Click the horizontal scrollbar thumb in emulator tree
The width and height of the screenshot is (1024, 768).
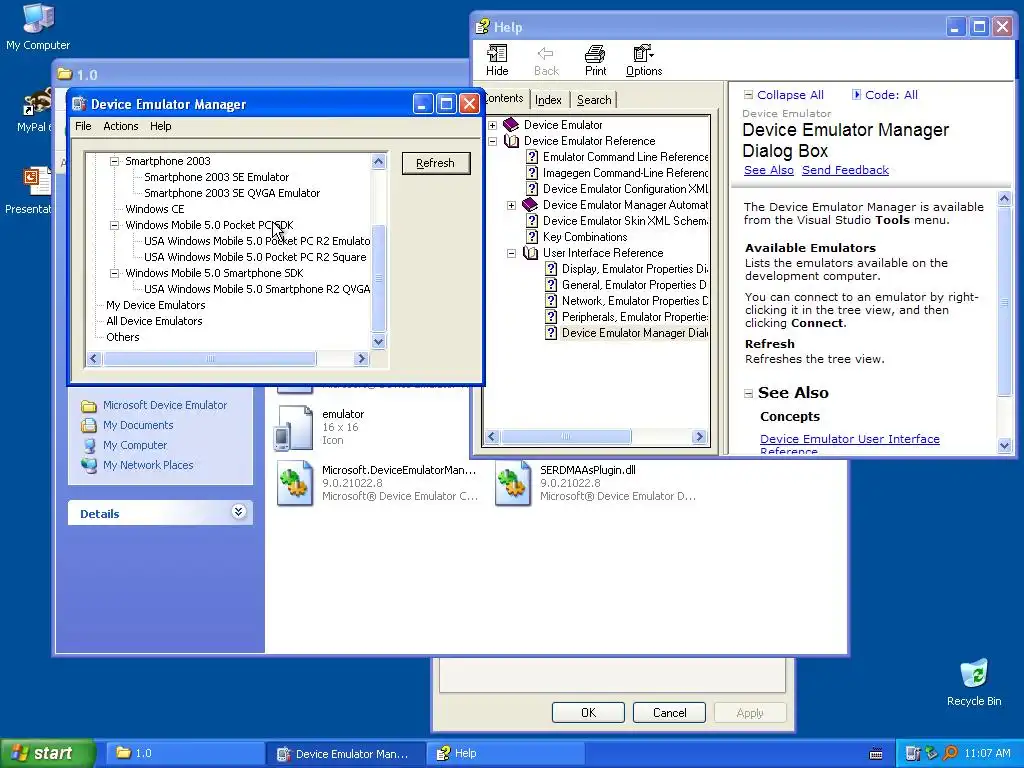tap(210, 359)
